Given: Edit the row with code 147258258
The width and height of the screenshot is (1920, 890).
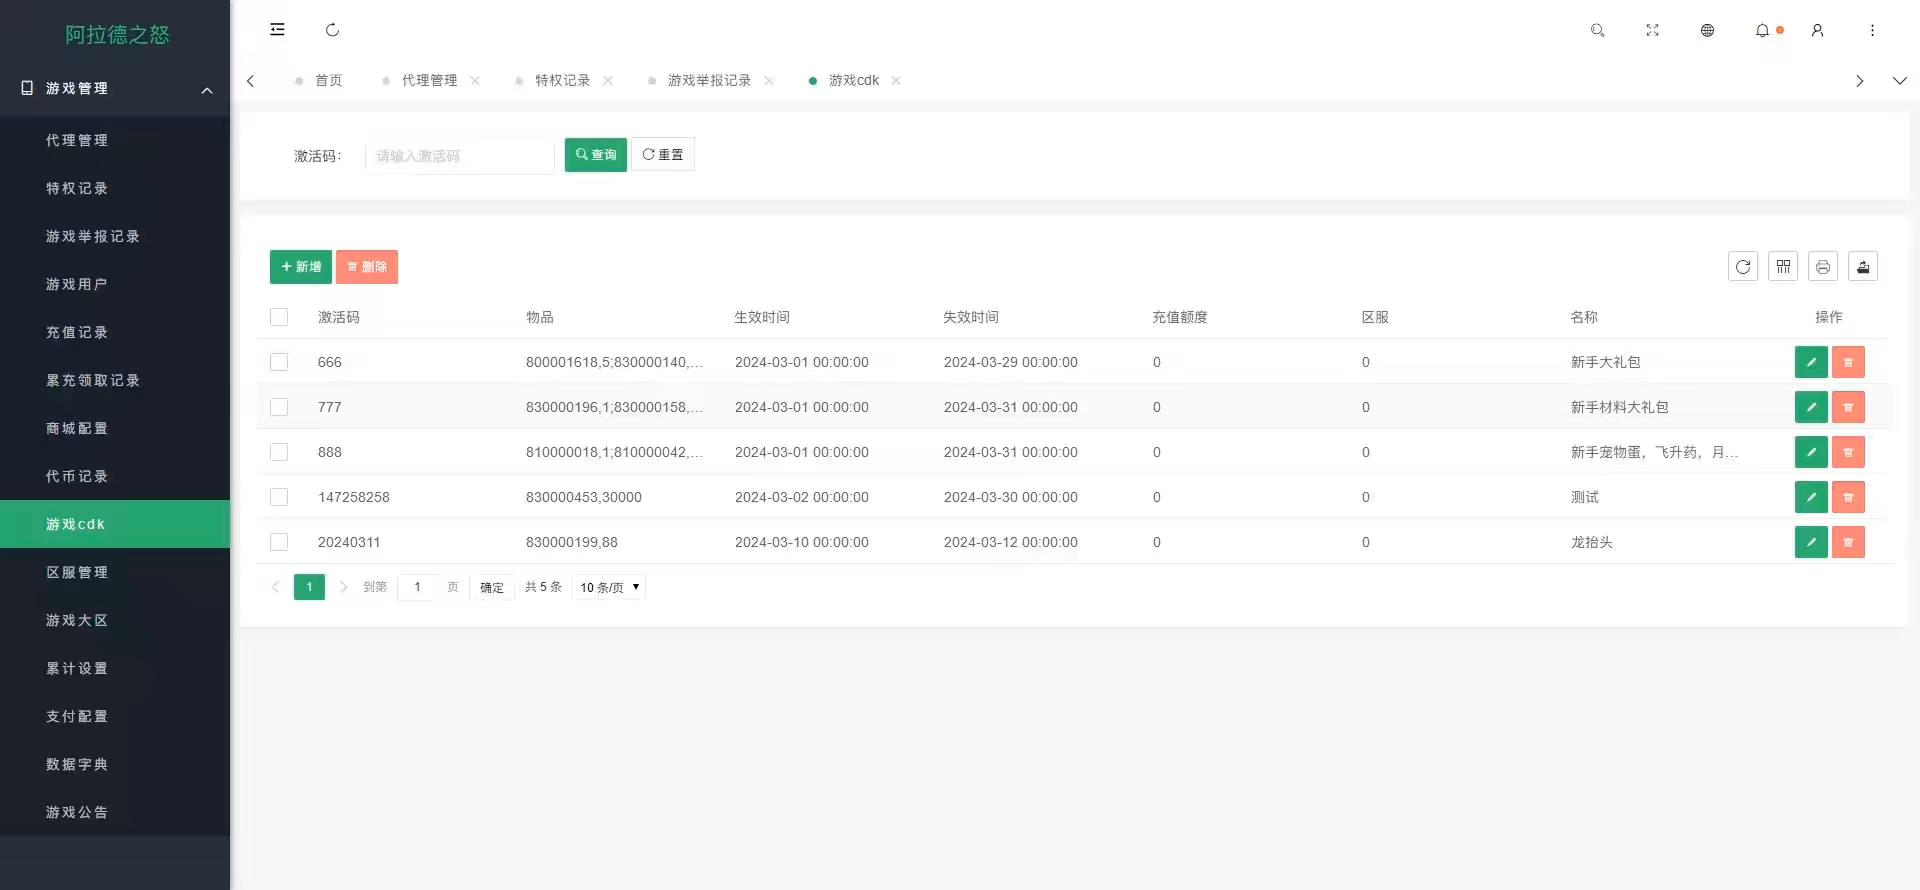Looking at the screenshot, I should (x=1811, y=497).
